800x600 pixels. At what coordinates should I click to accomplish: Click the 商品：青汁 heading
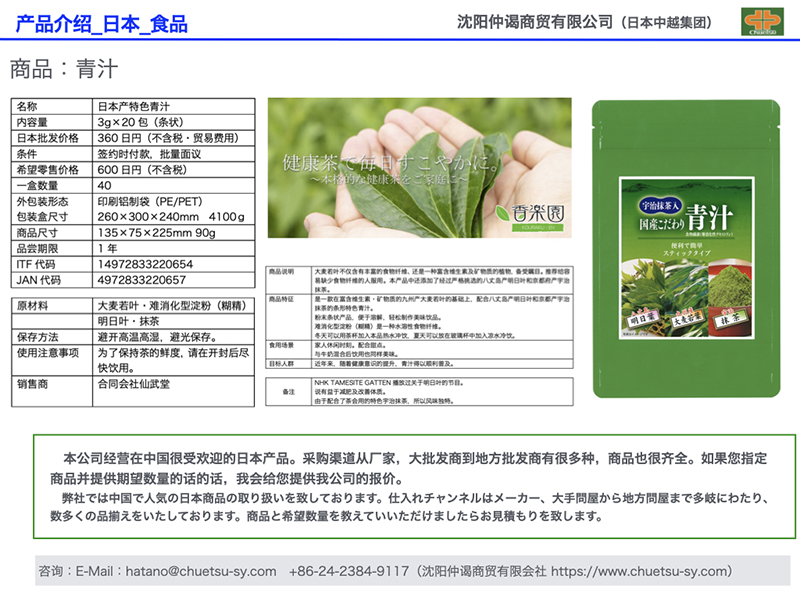[x=62, y=70]
